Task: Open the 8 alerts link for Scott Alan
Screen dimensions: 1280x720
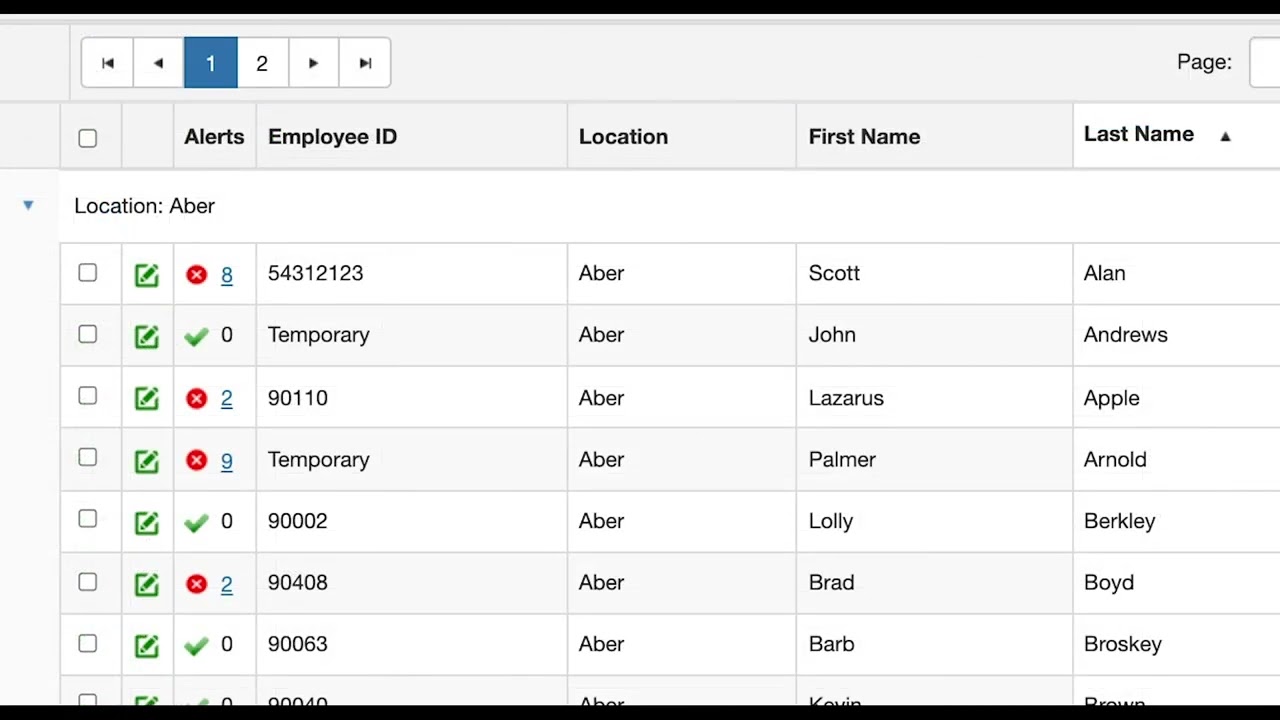Action: click(x=227, y=275)
